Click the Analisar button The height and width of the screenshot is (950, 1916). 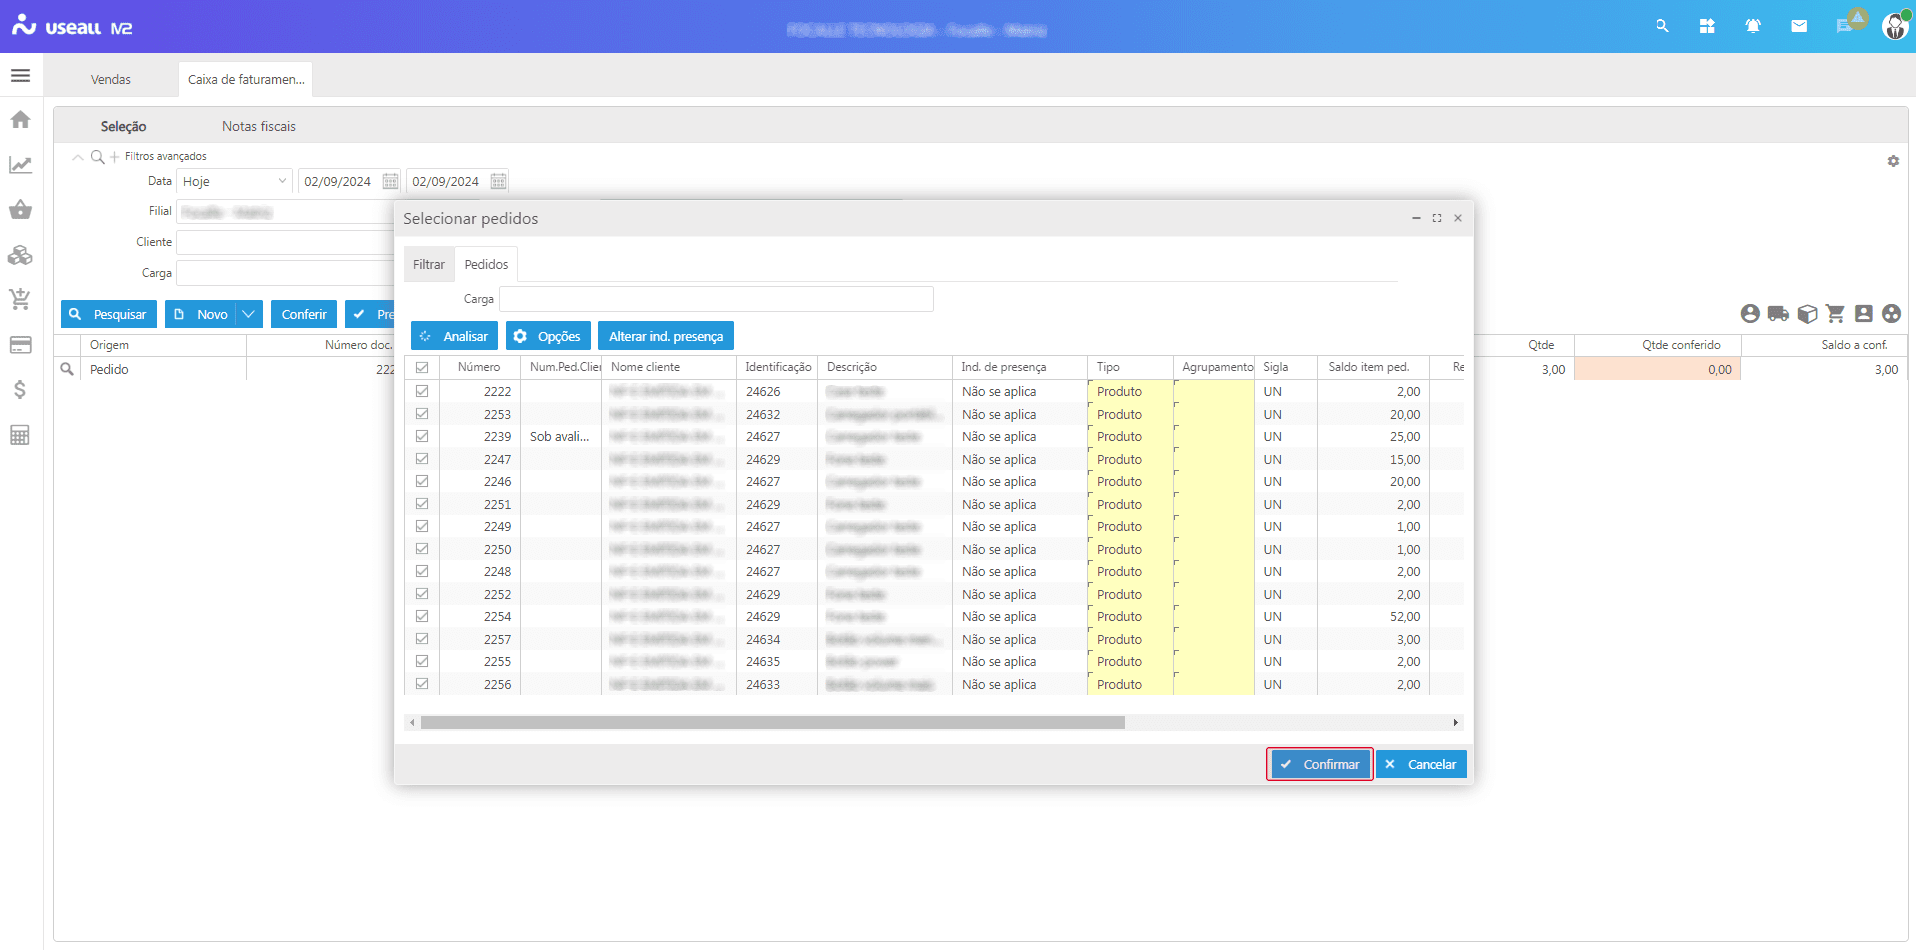(x=454, y=337)
